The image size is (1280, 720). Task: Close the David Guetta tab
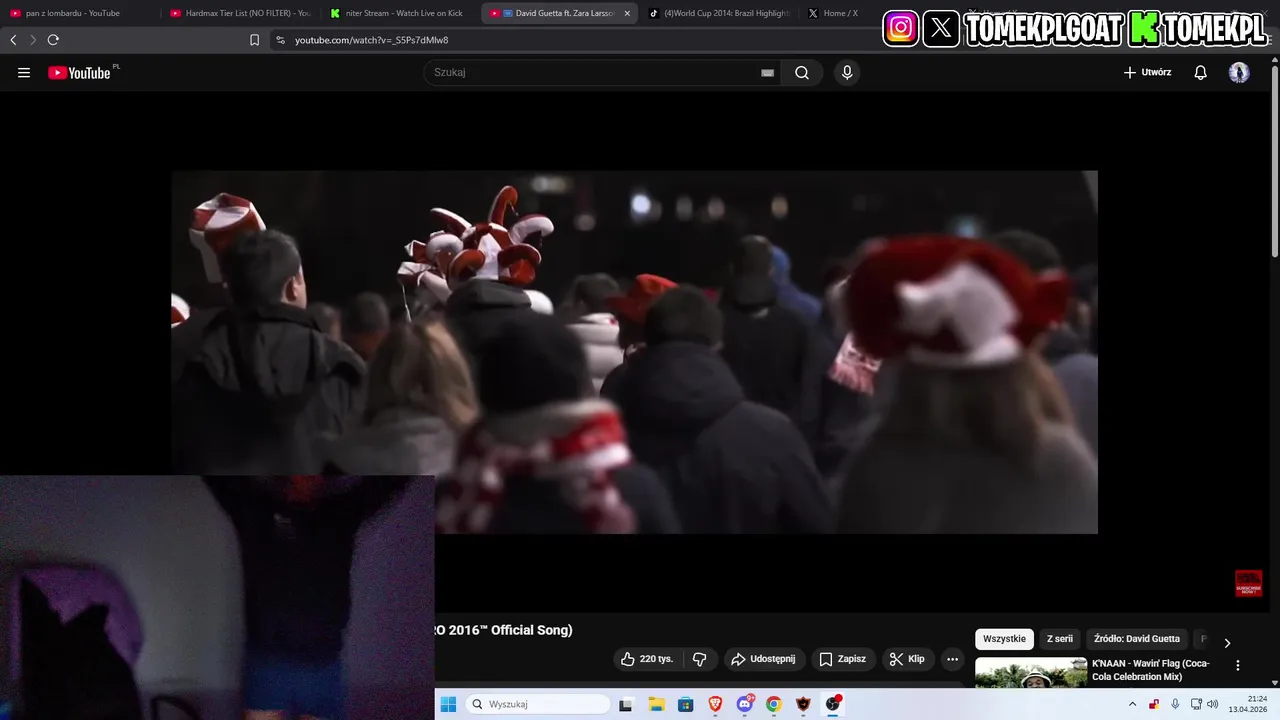627,13
